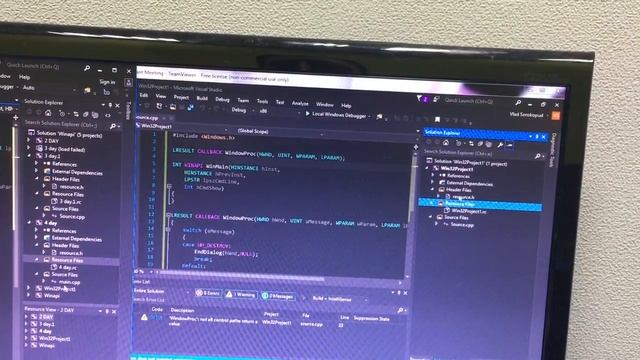The image size is (640, 360).
Task: Click the Warning triangle filter icon
Action: 229,293
